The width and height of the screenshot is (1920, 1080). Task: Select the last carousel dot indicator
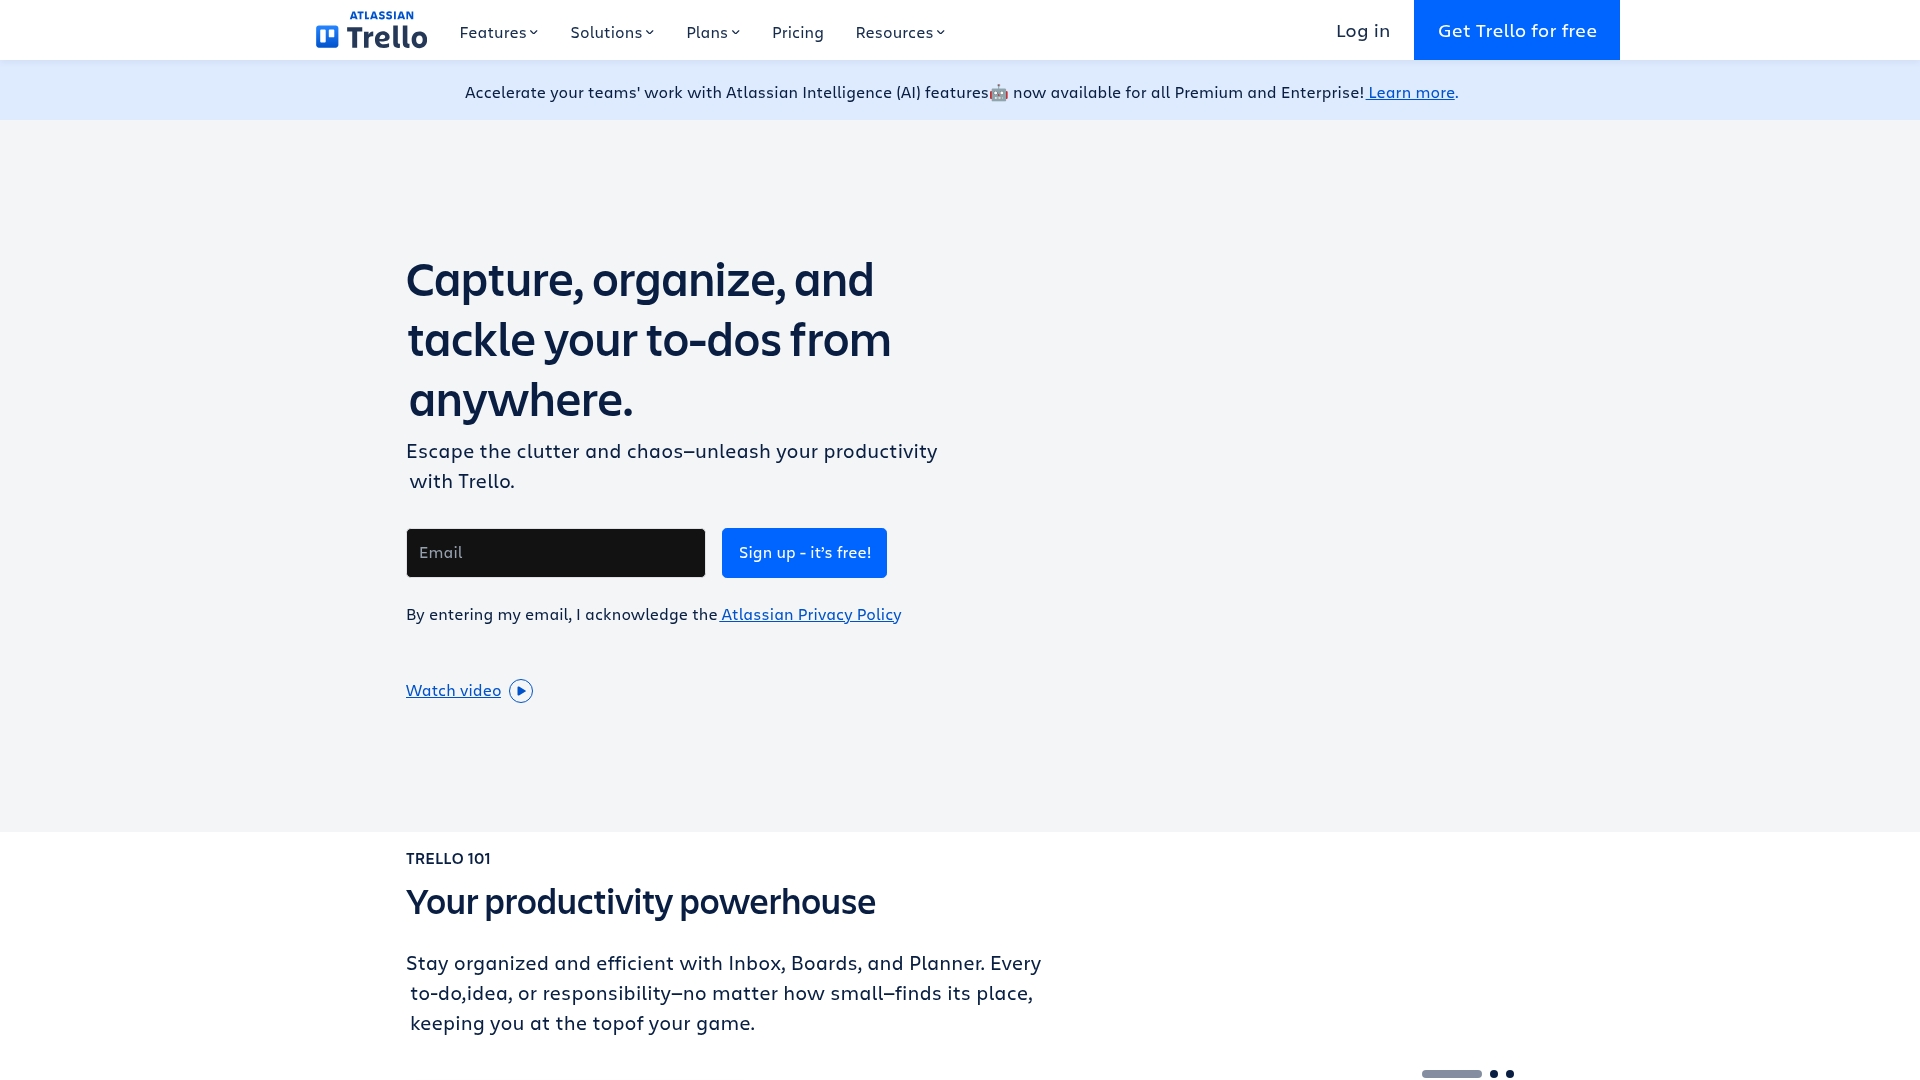coord(1510,1073)
